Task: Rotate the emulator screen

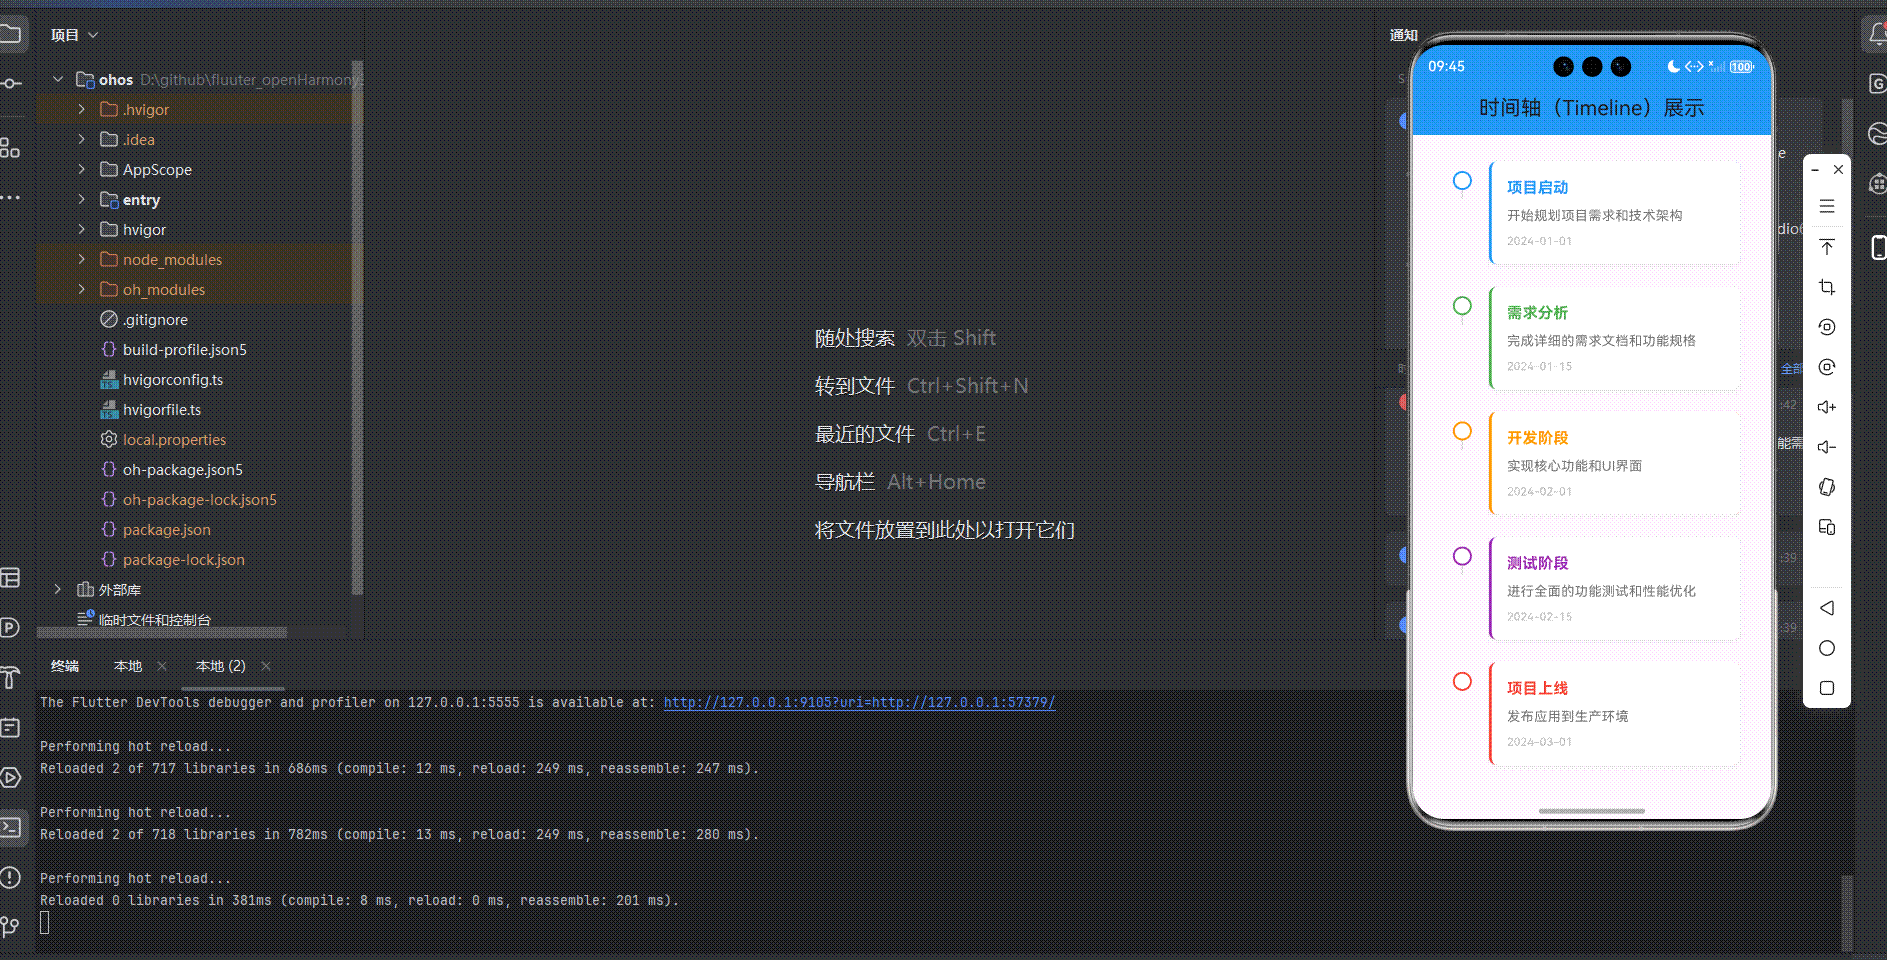Action: (1827, 327)
